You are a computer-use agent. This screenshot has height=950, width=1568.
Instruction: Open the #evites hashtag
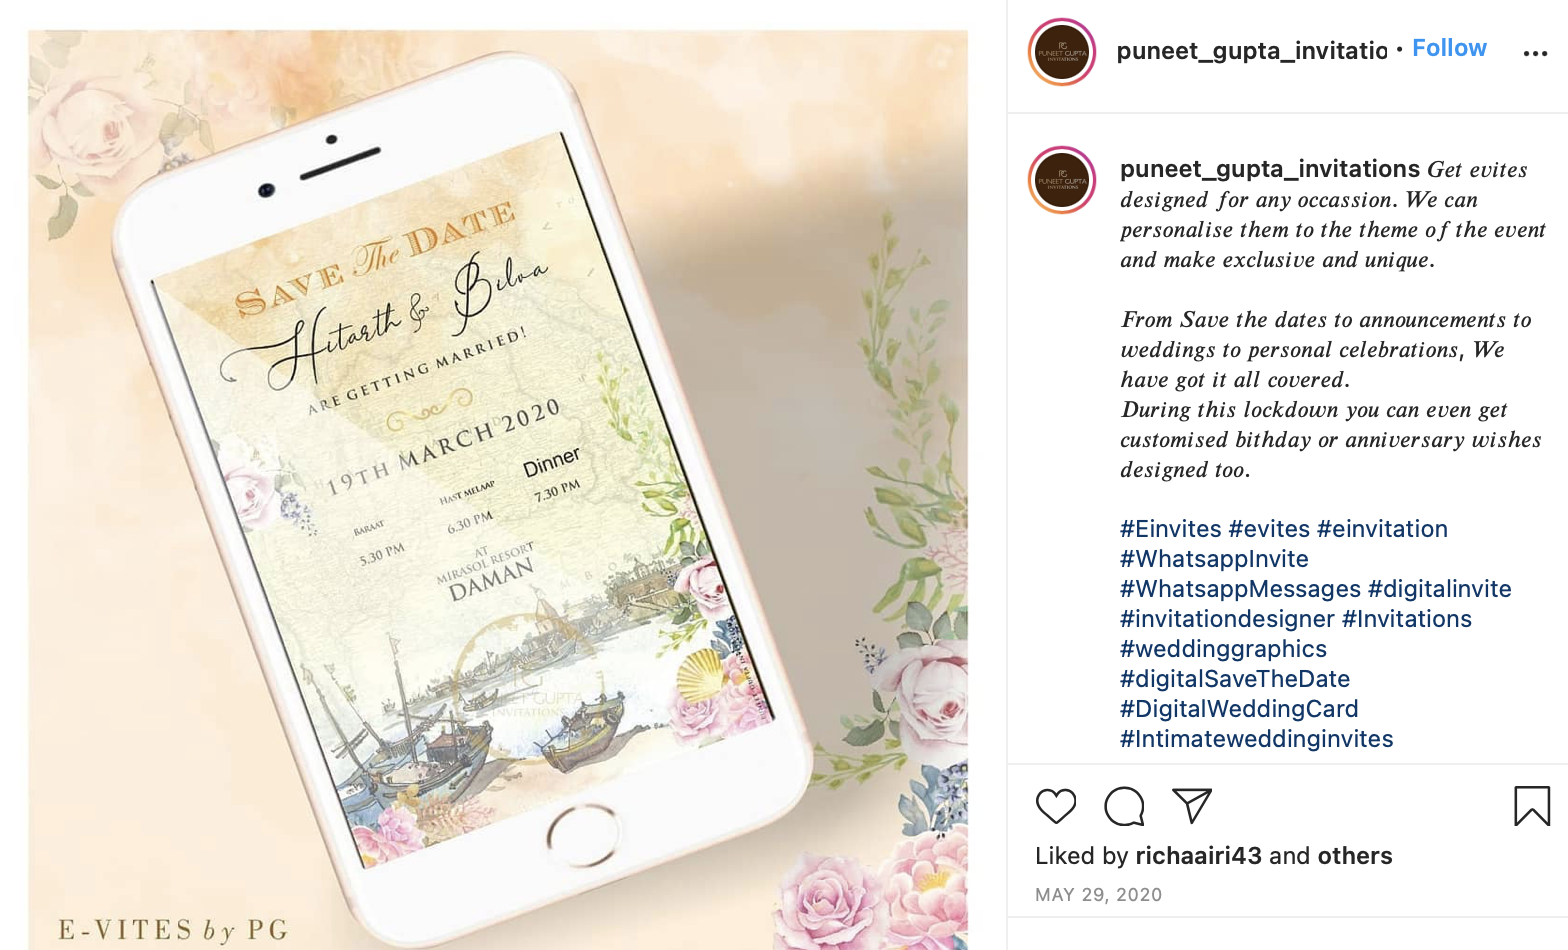point(1268,529)
